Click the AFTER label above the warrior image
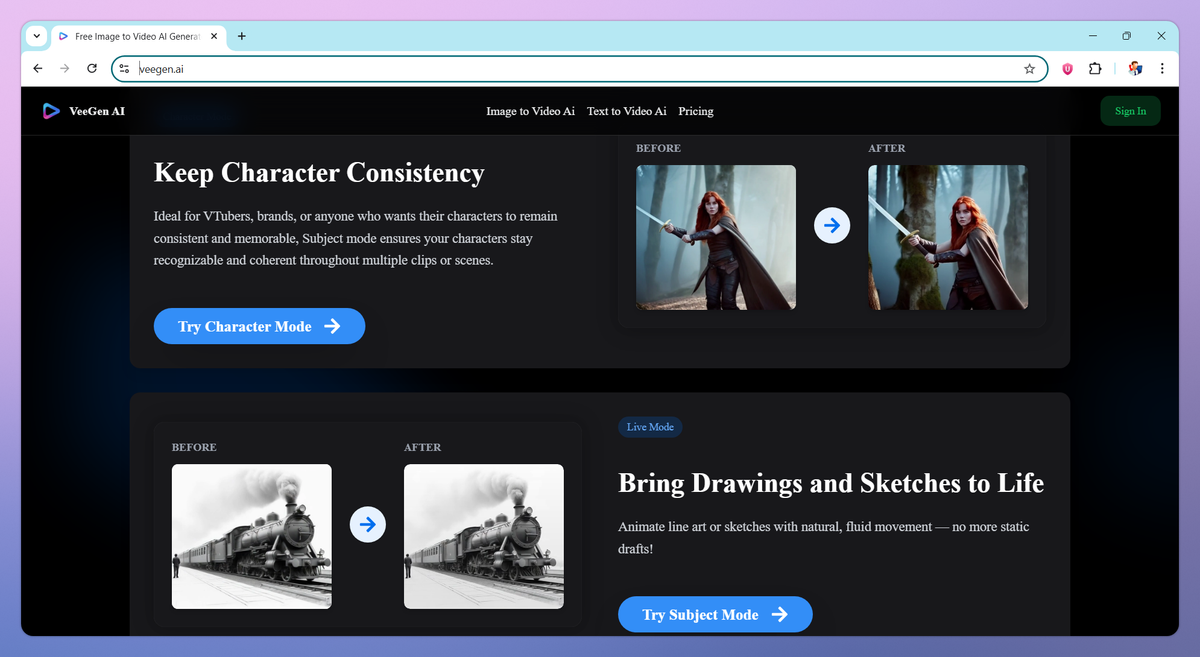1200x657 pixels. [886, 148]
